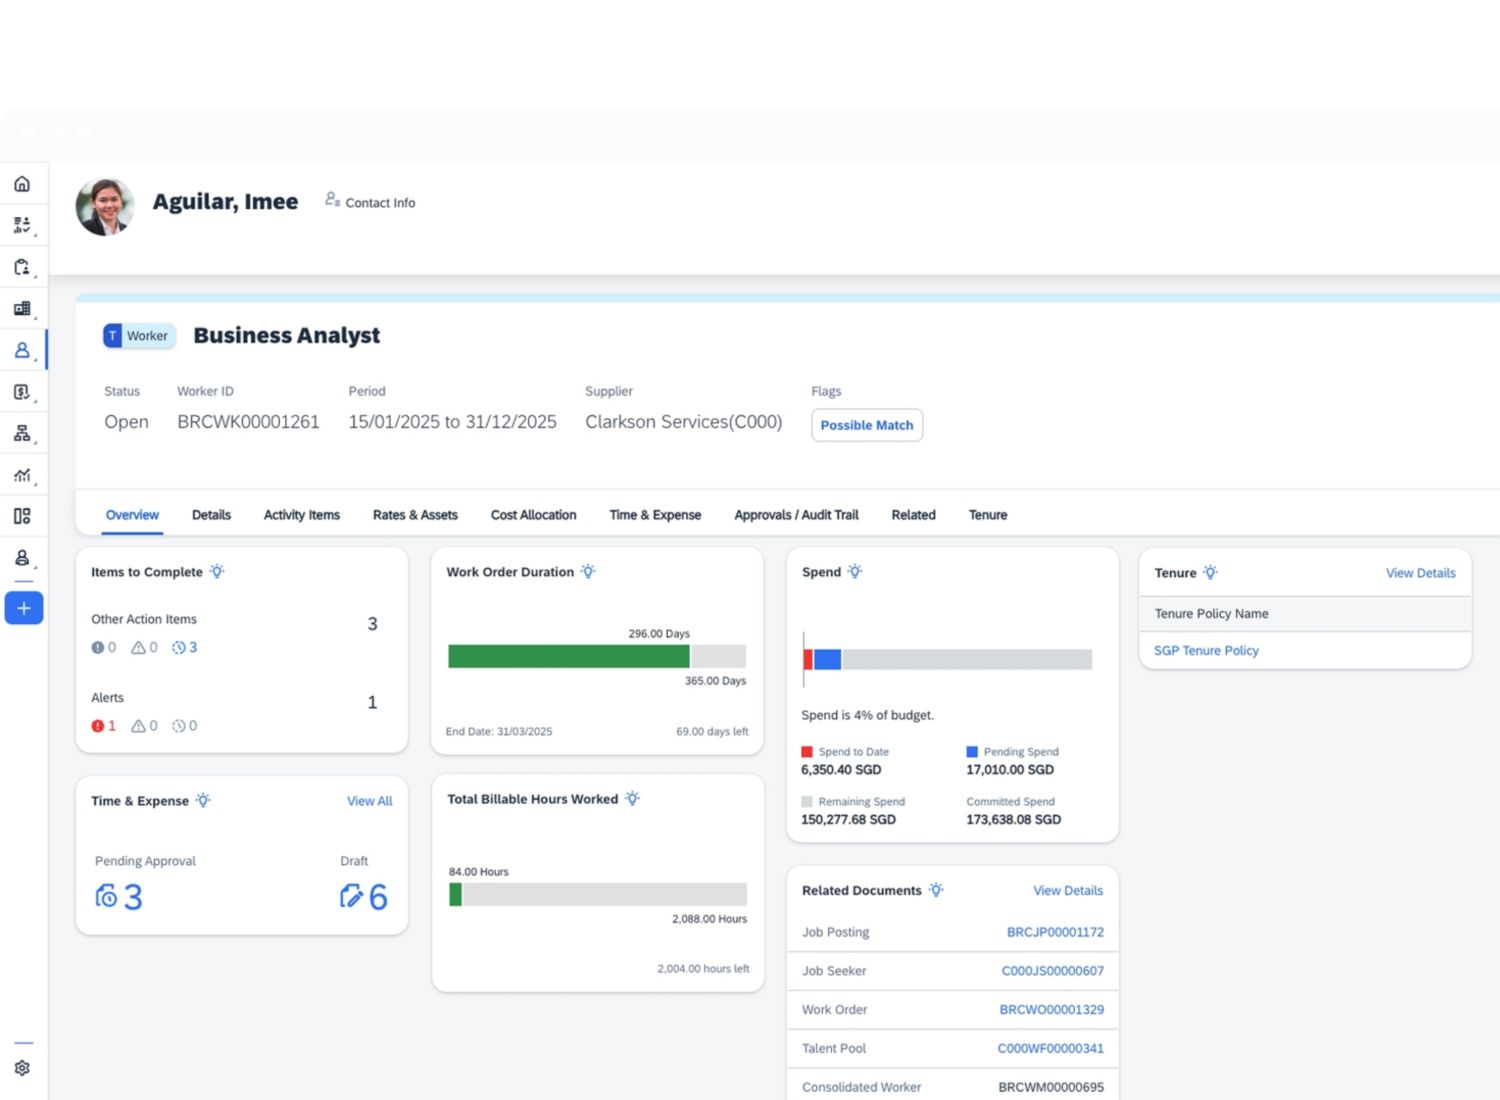Image resolution: width=1500 pixels, height=1100 pixels.
Task: Open Job Posting BRCJP00001172 link
Action: coord(1055,932)
